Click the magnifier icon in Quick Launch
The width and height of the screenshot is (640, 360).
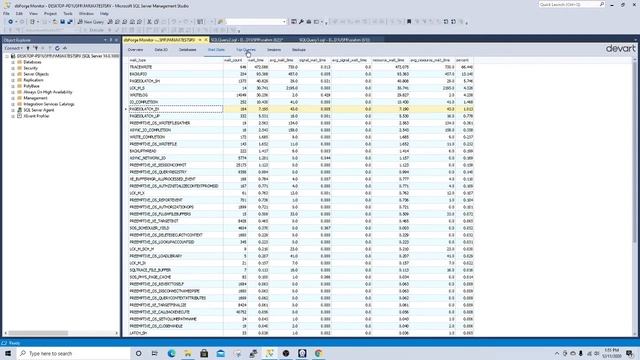tap(602, 4)
